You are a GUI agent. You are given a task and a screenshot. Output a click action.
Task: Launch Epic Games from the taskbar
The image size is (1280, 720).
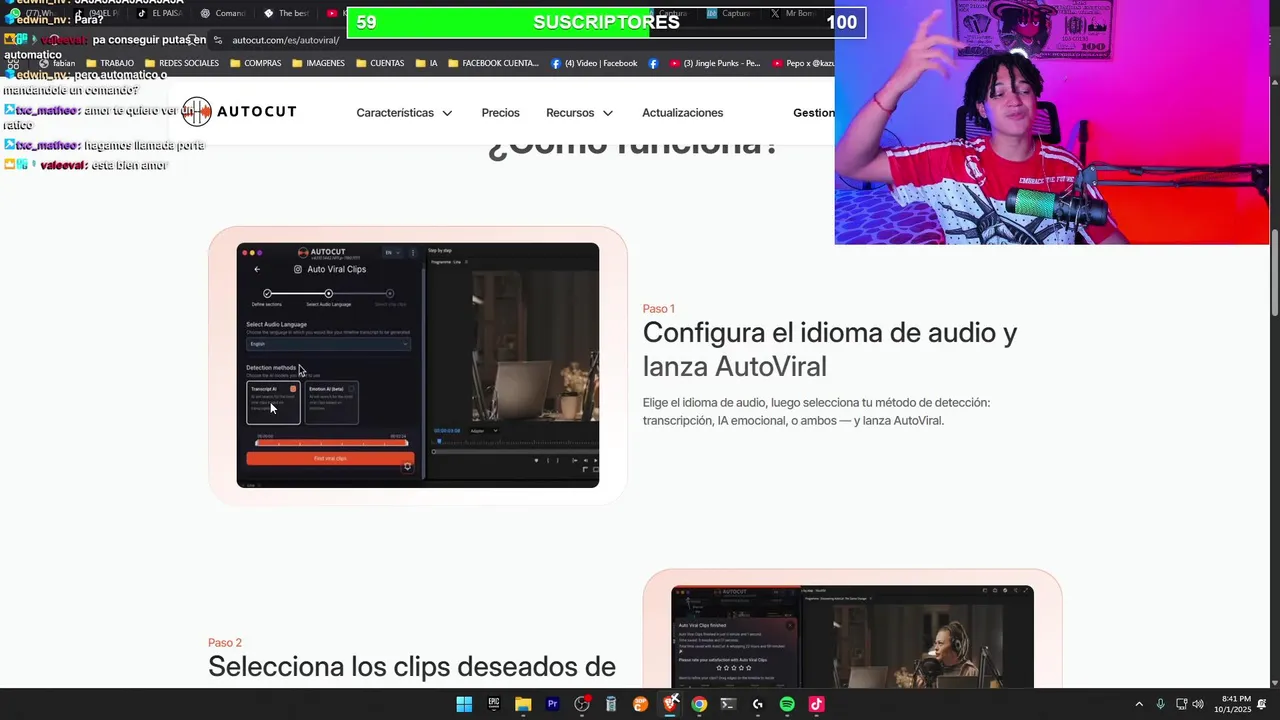(x=493, y=704)
